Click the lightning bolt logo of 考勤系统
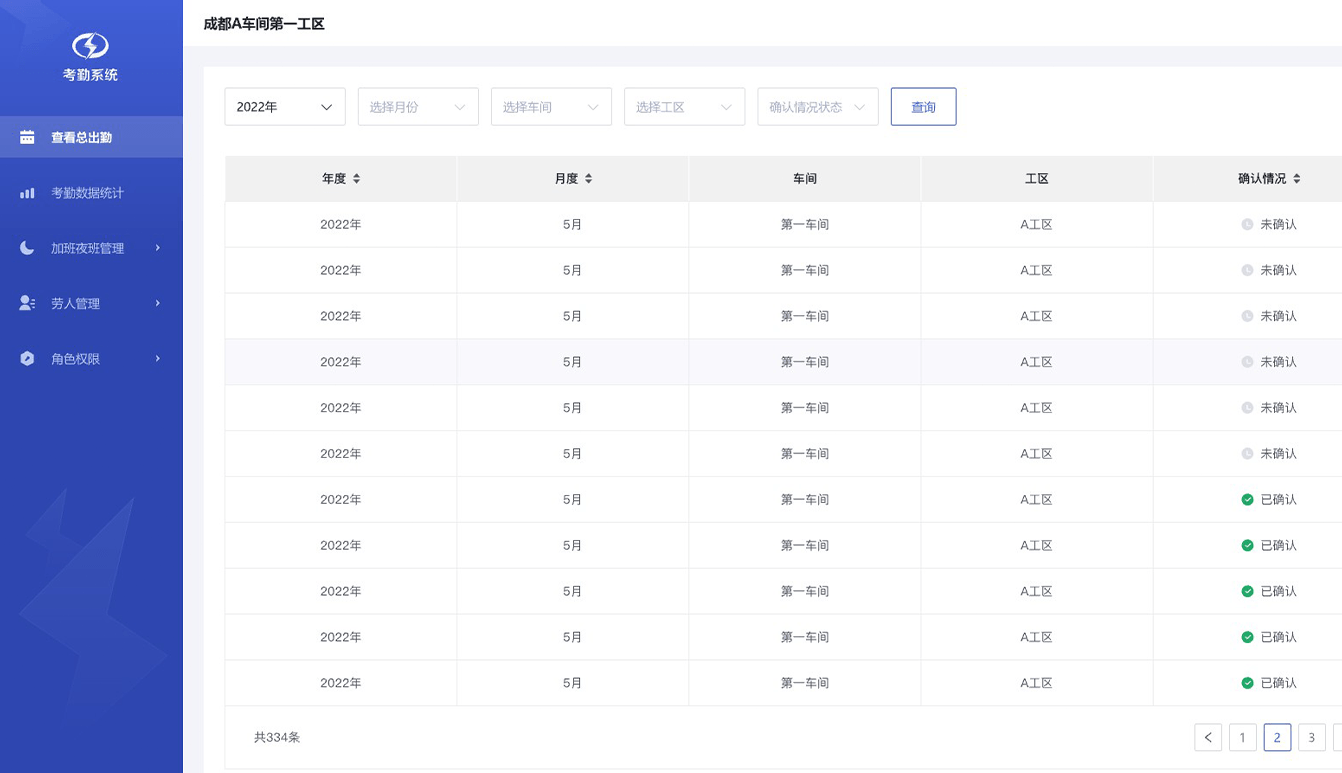 click(x=90, y=46)
